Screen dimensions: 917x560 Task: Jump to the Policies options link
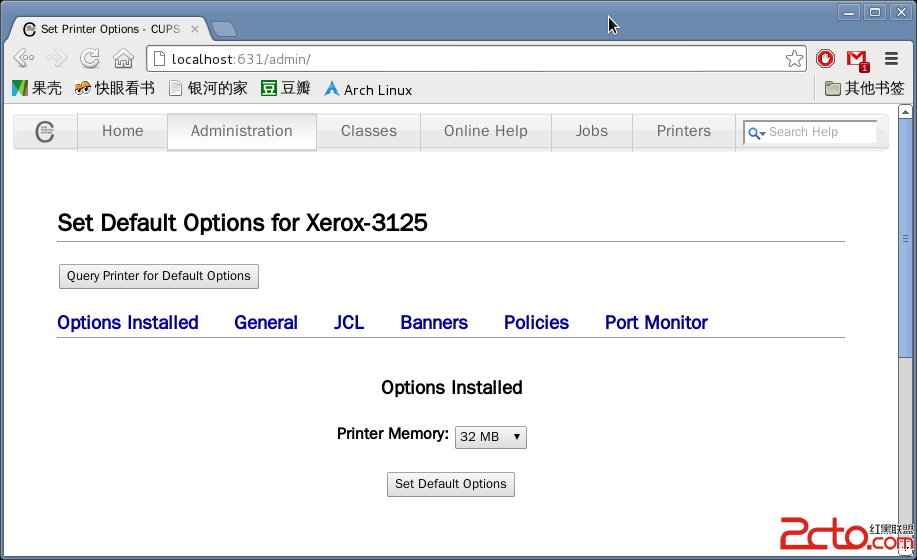[536, 323]
